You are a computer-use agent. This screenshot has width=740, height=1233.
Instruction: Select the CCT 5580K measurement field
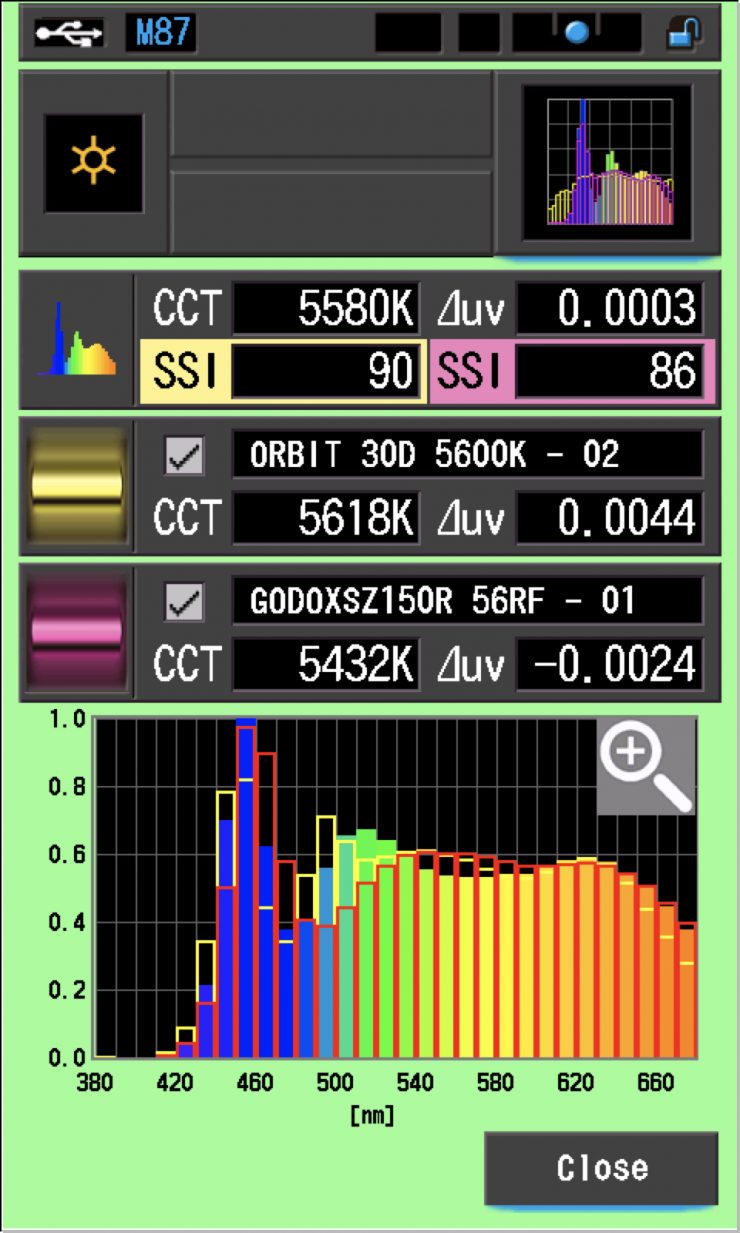click(x=326, y=311)
